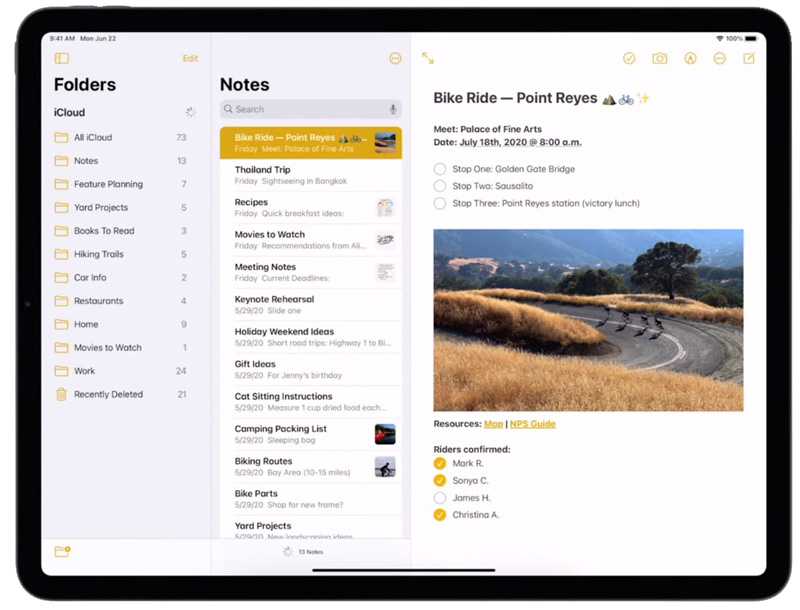Uncheck rider Sonya C.
This screenshot has height=610, width=800.
pos(440,480)
